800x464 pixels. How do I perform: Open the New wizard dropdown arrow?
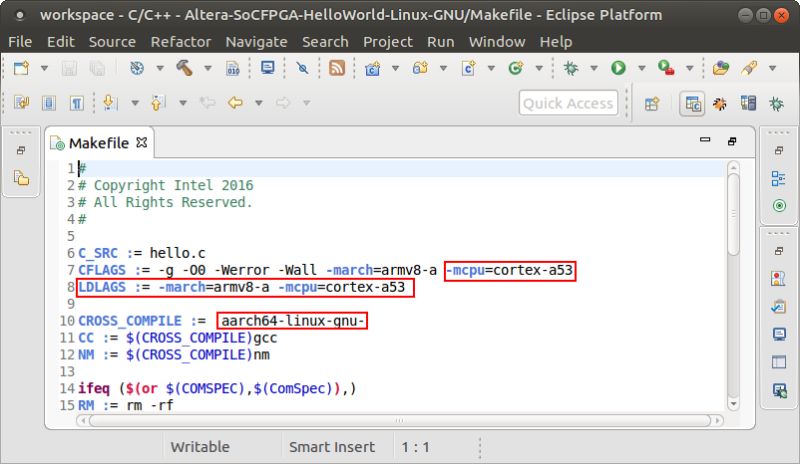click(44, 68)
